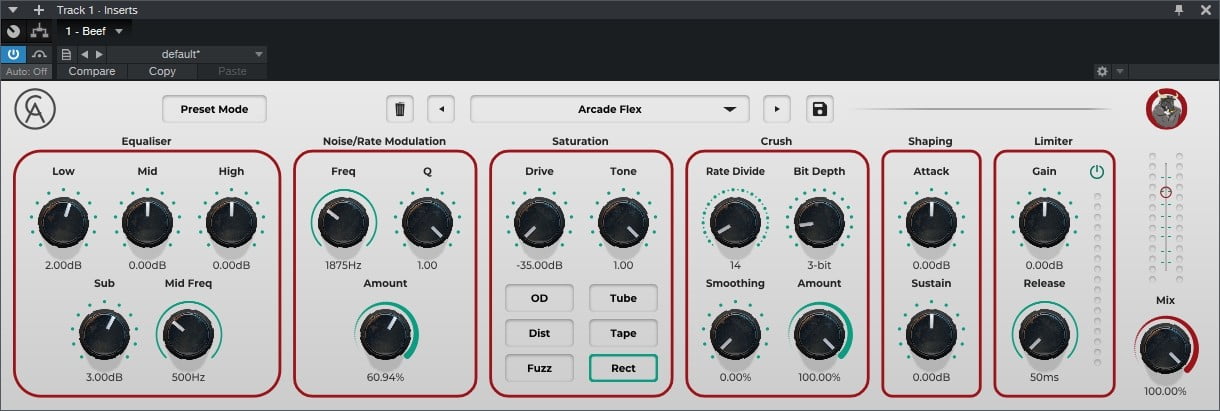Delete preset with trash can icon
The width and height of the screenshot is (1220, 411).
pos(400,109)
